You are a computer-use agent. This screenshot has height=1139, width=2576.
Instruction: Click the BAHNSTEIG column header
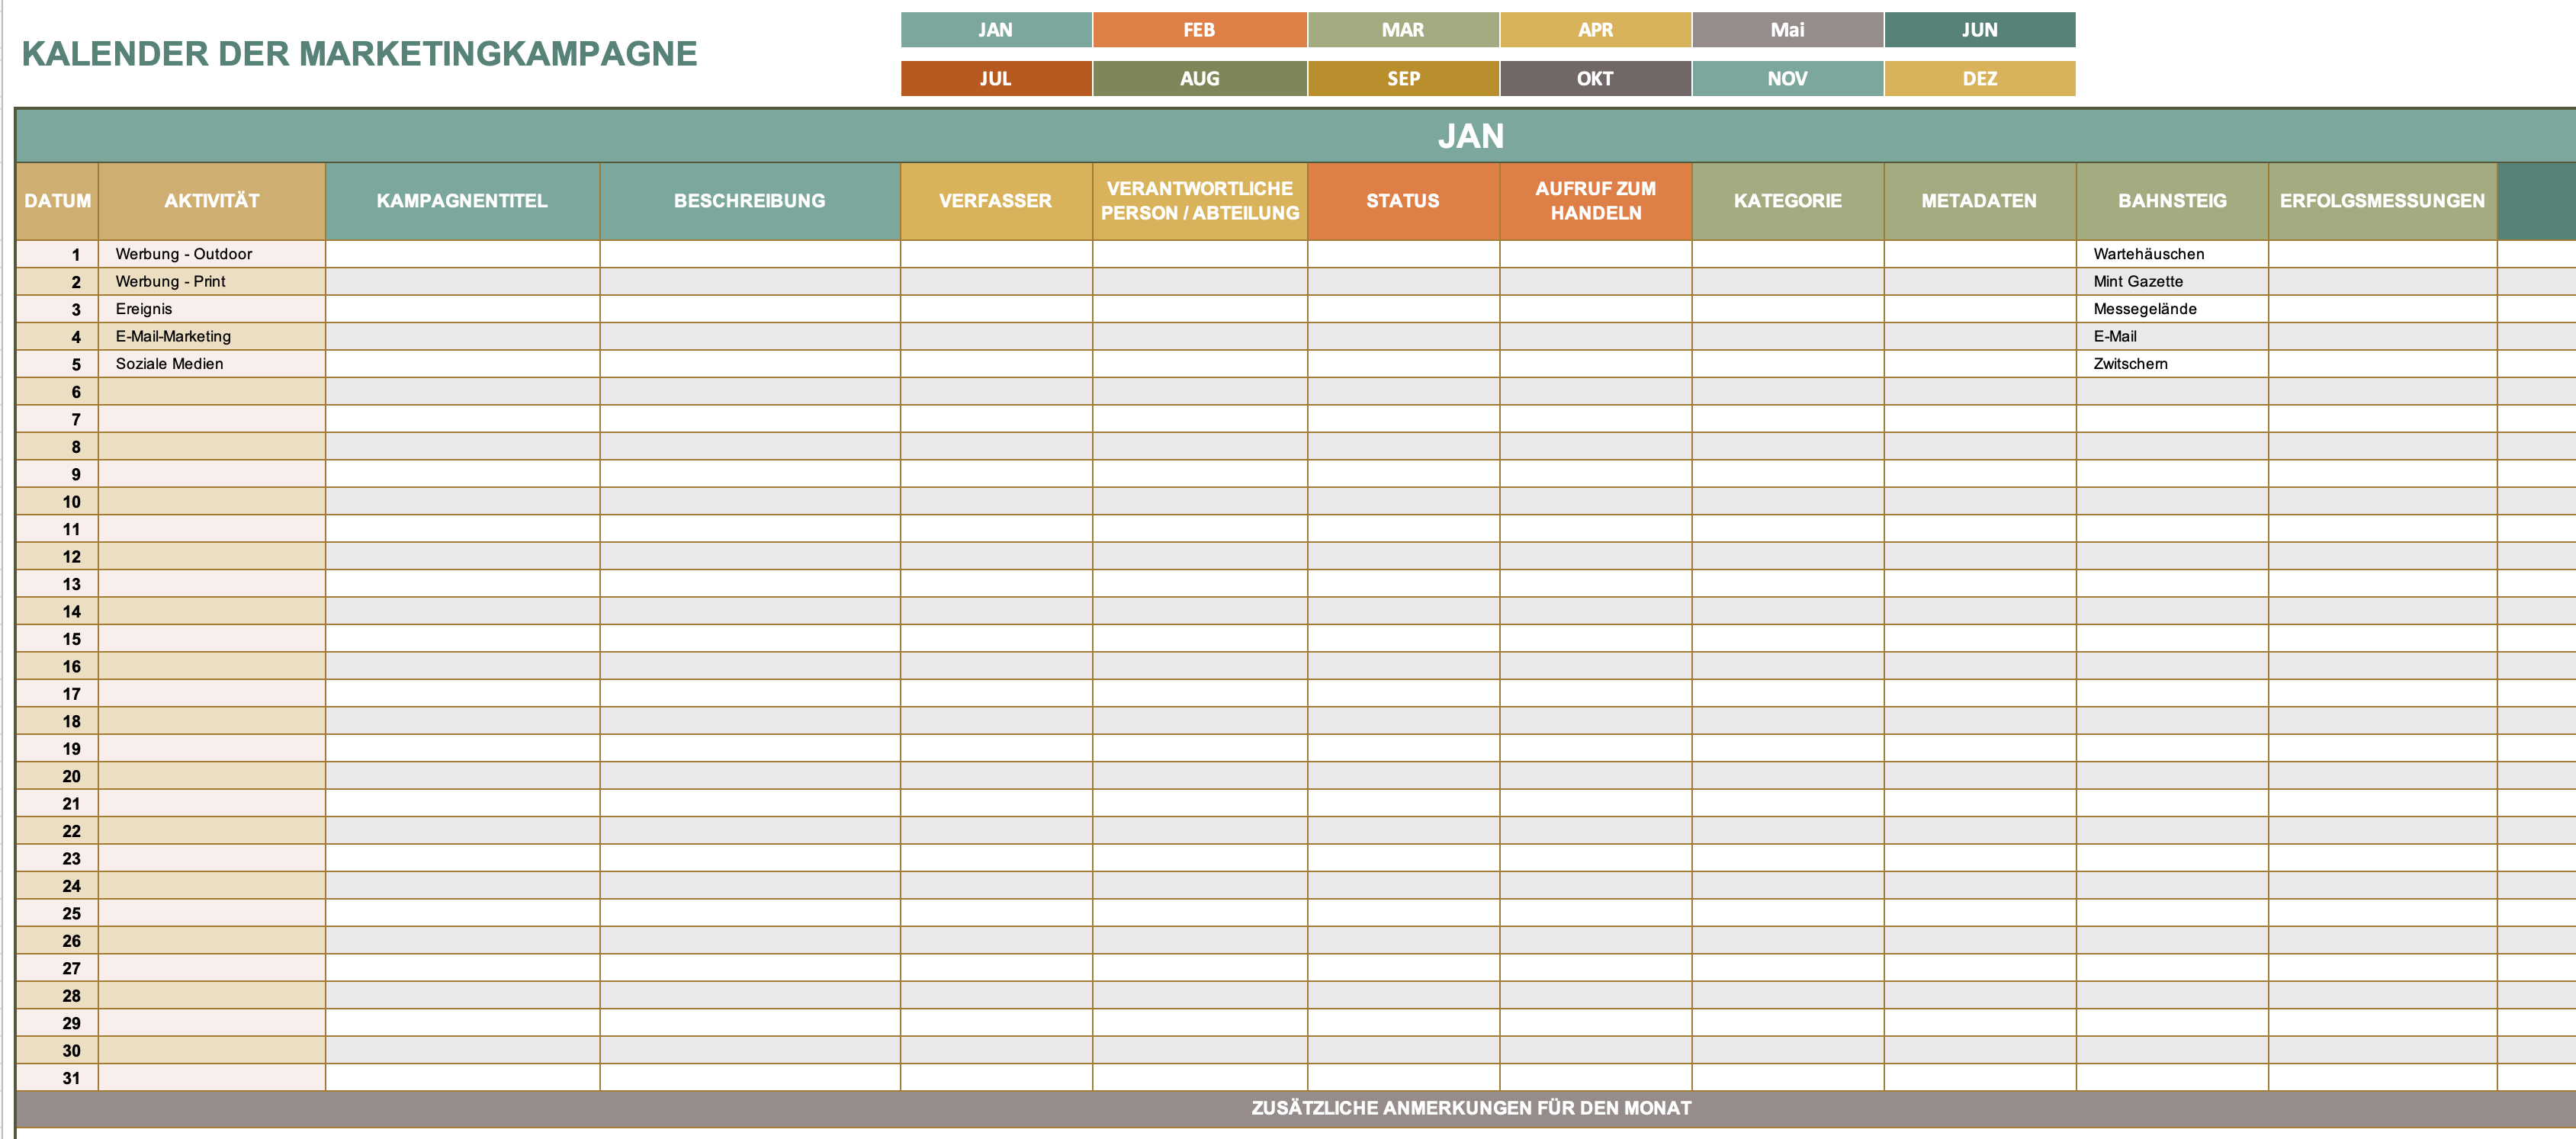point(2172,201)
